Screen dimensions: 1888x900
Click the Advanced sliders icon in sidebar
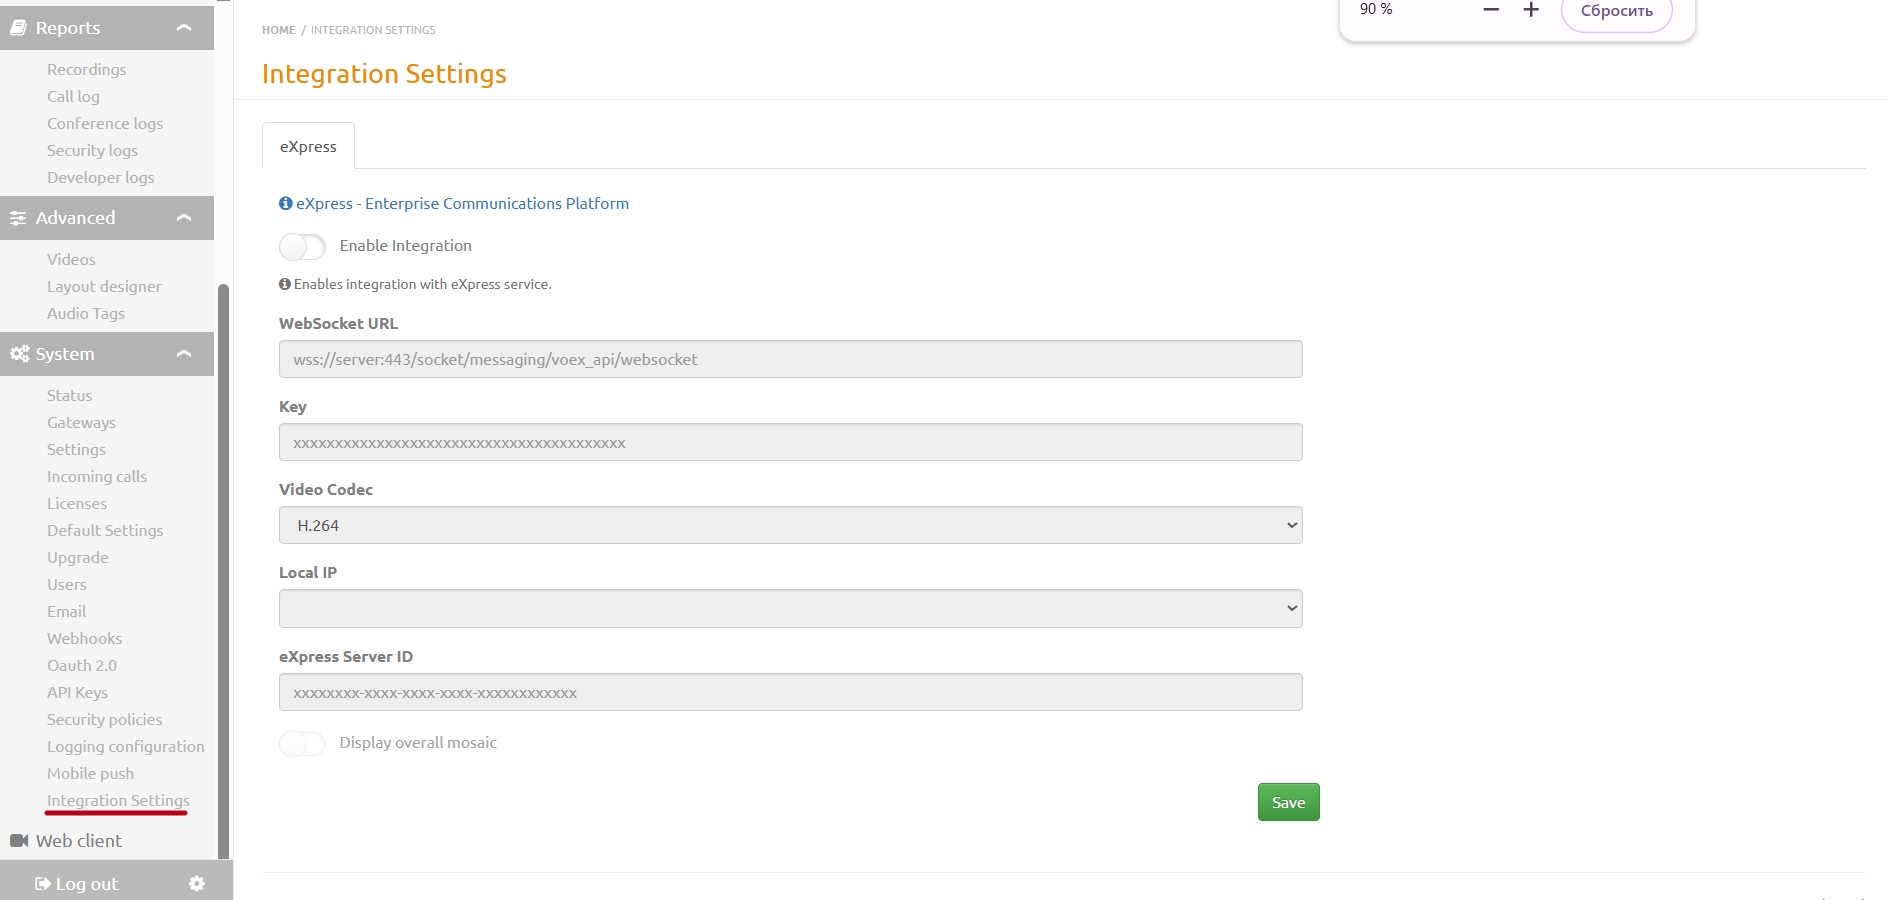click(x=18, y=218)
